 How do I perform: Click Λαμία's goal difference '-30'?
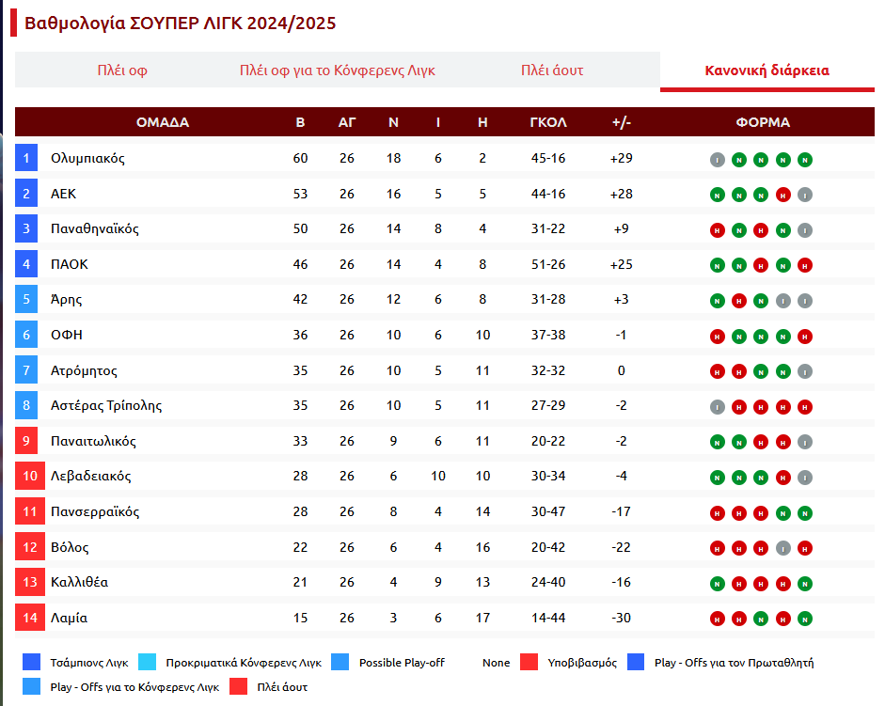pos(621,617)
